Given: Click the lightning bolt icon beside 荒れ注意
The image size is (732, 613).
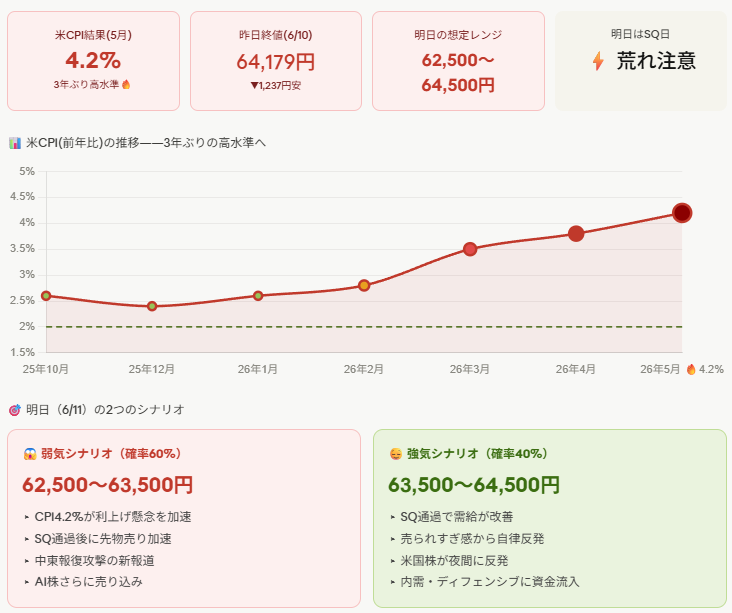Looking at the screenshot, I should pyautogui.click(x=598, y=61).
